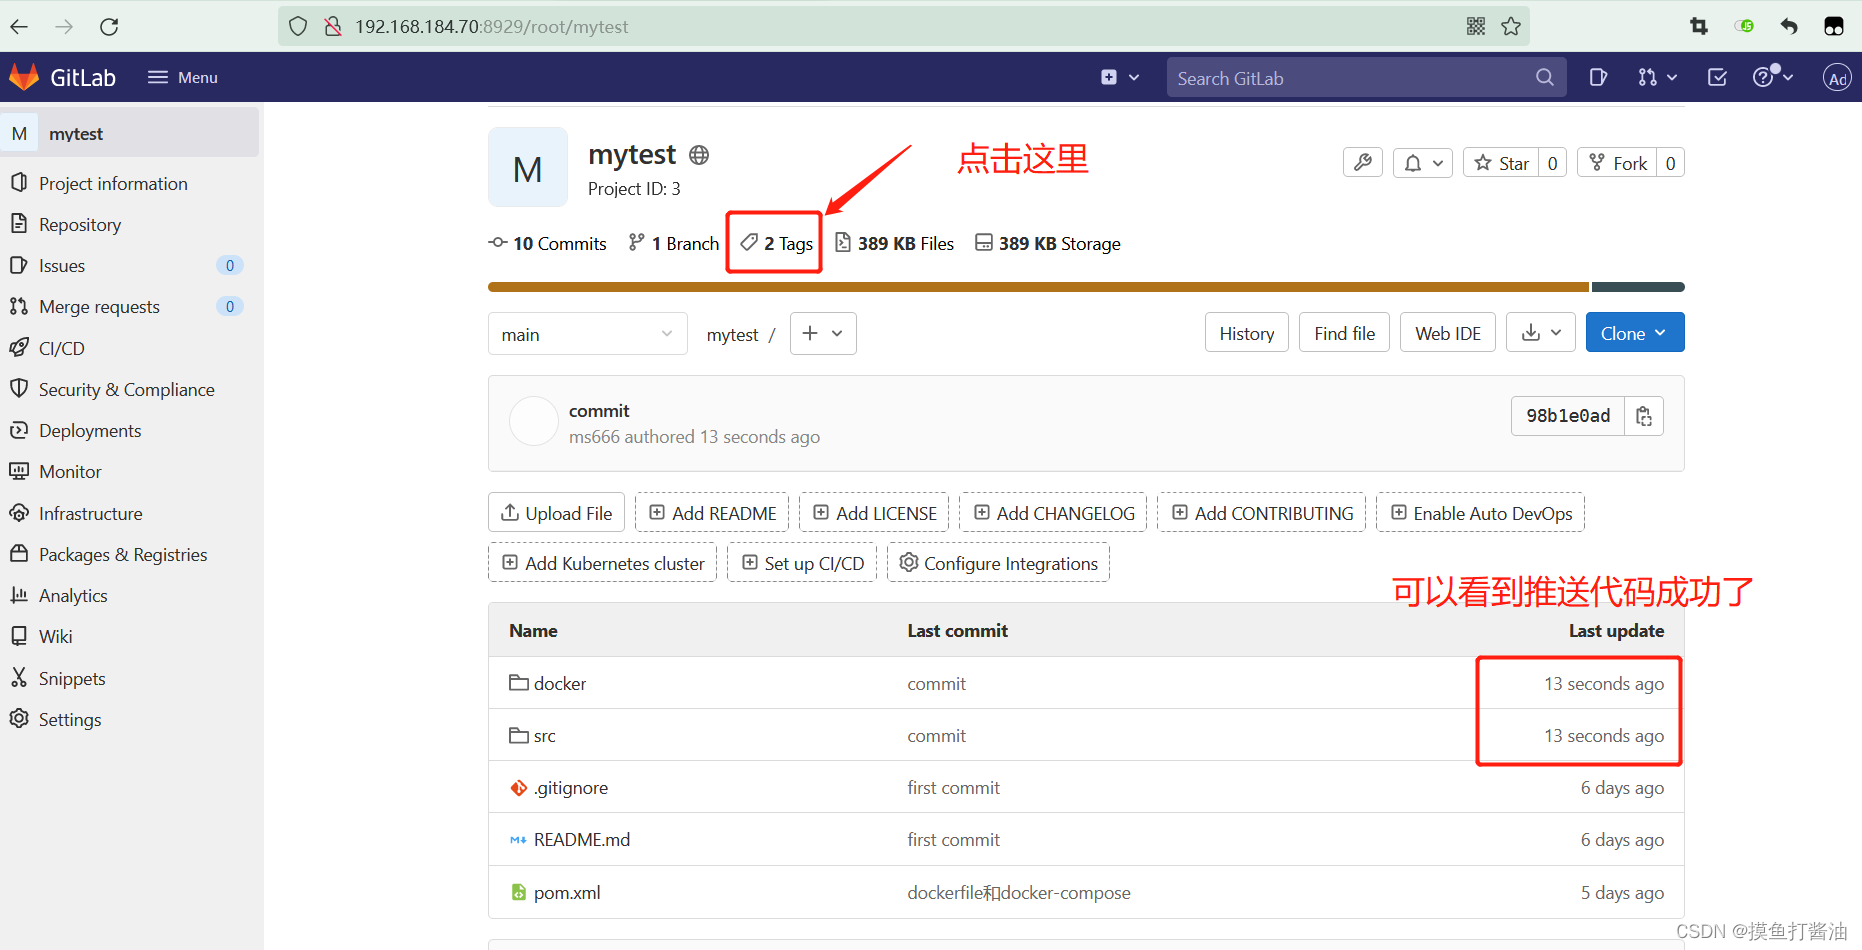Open the user avatar menu

click(x=1837, y=77)
